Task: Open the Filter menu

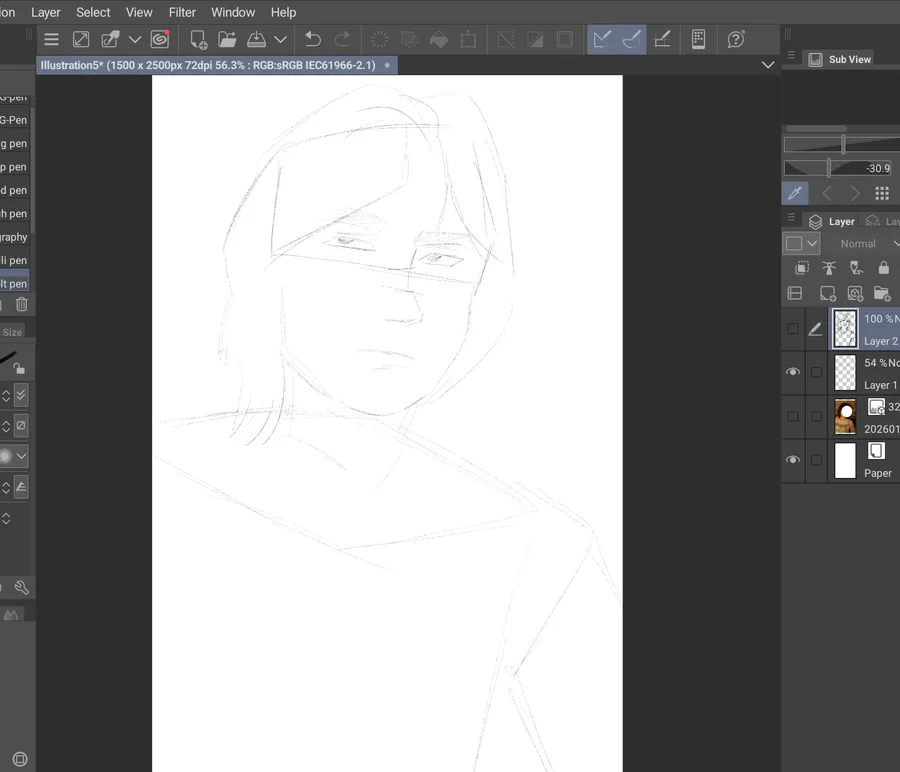Action: pyautogui.click(x=182, y=12)
